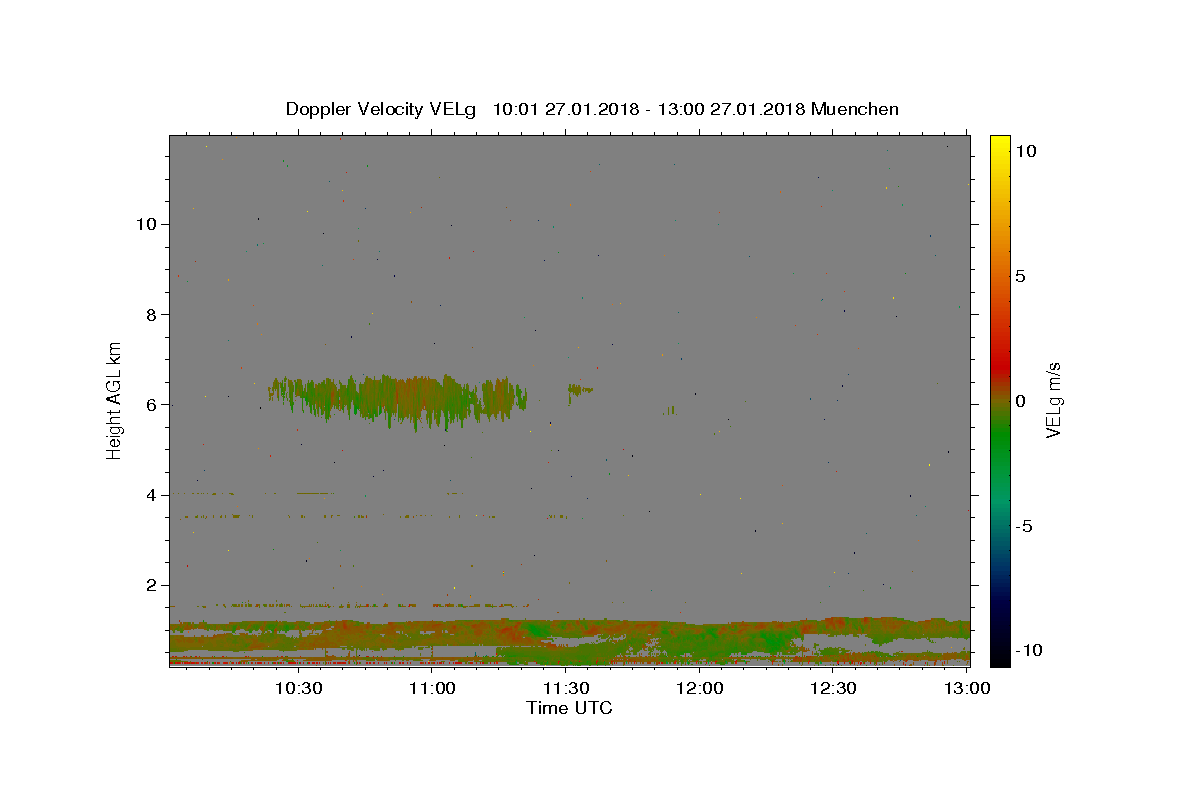This screenshot has width=1200, height=800.
Task: Click the plot title 'Doppler Velocity VELg'
Action: click(x=382, y=109)
